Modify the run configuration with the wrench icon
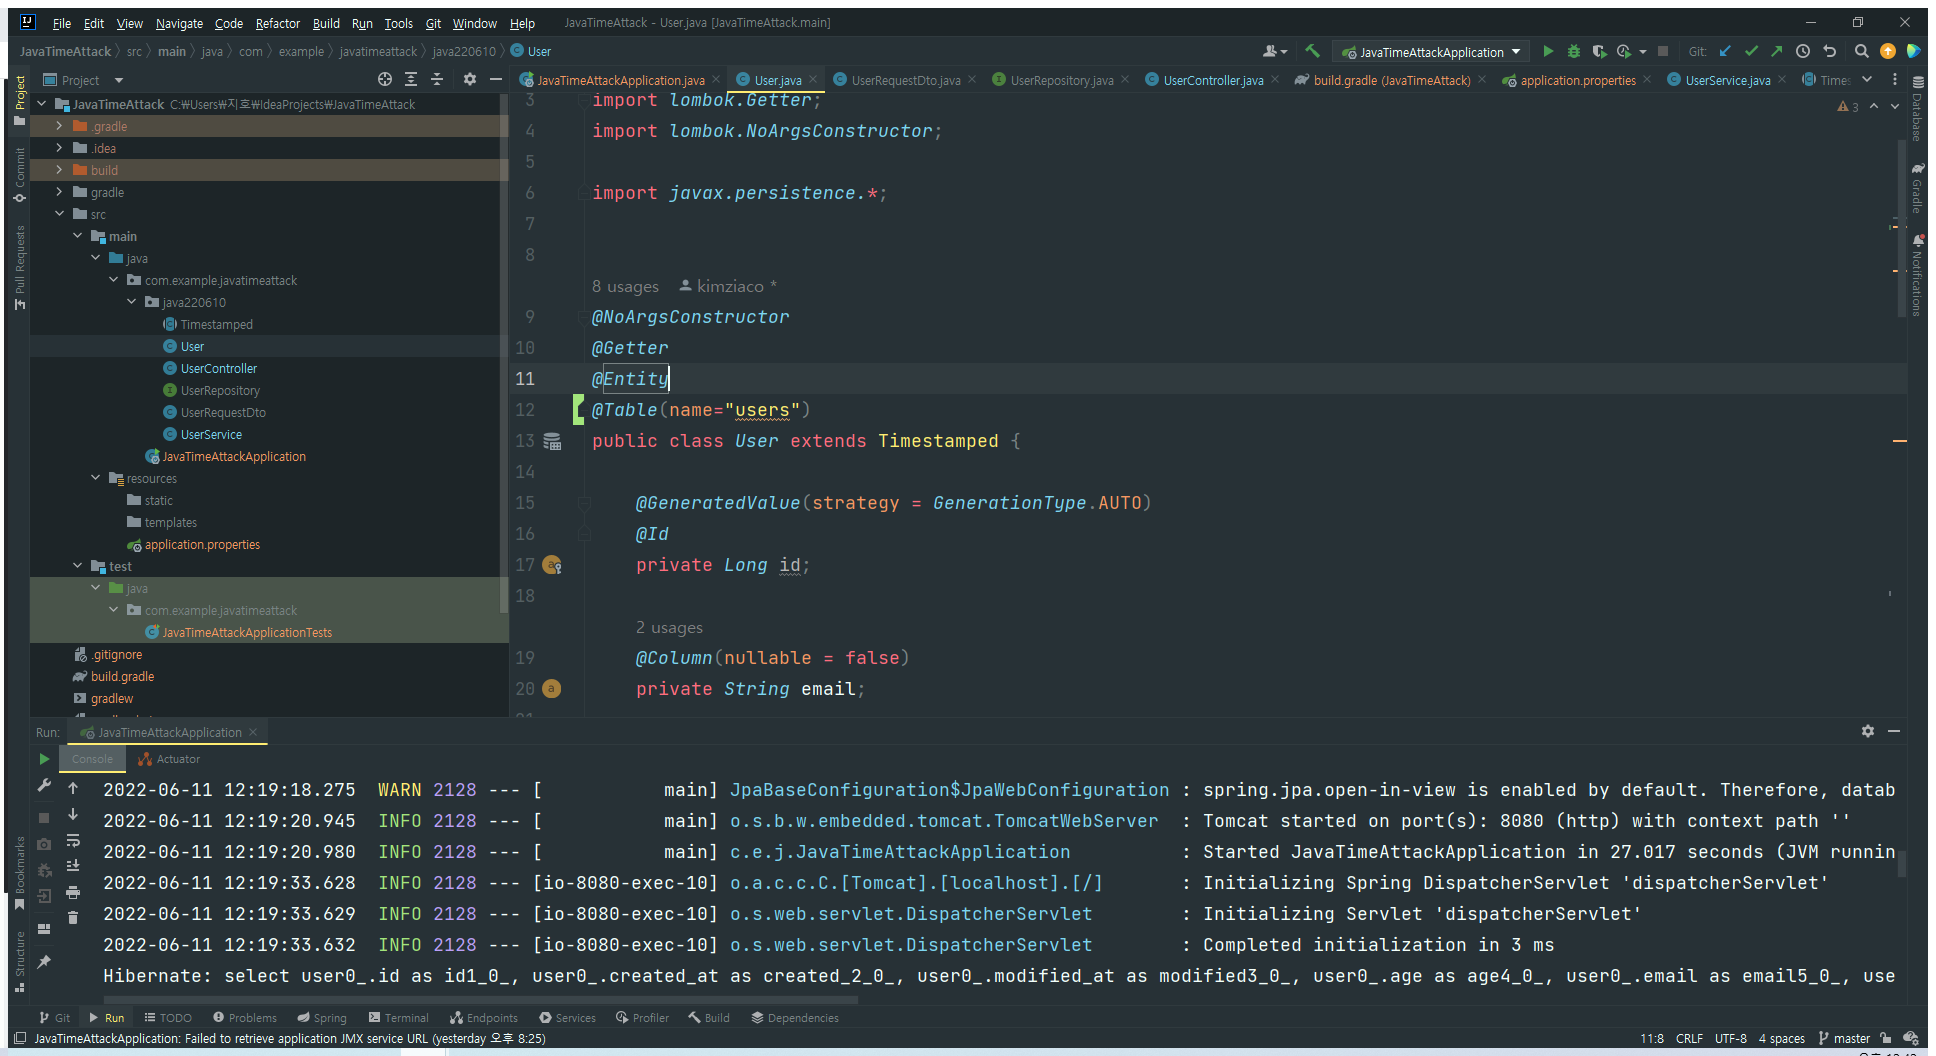 pyautogui.click(x=44, y=786)
